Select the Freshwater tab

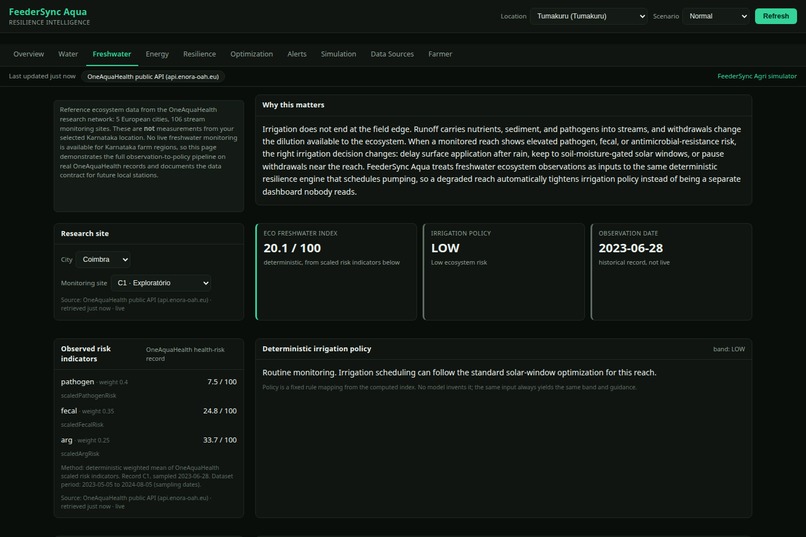(x=112, y=54)
